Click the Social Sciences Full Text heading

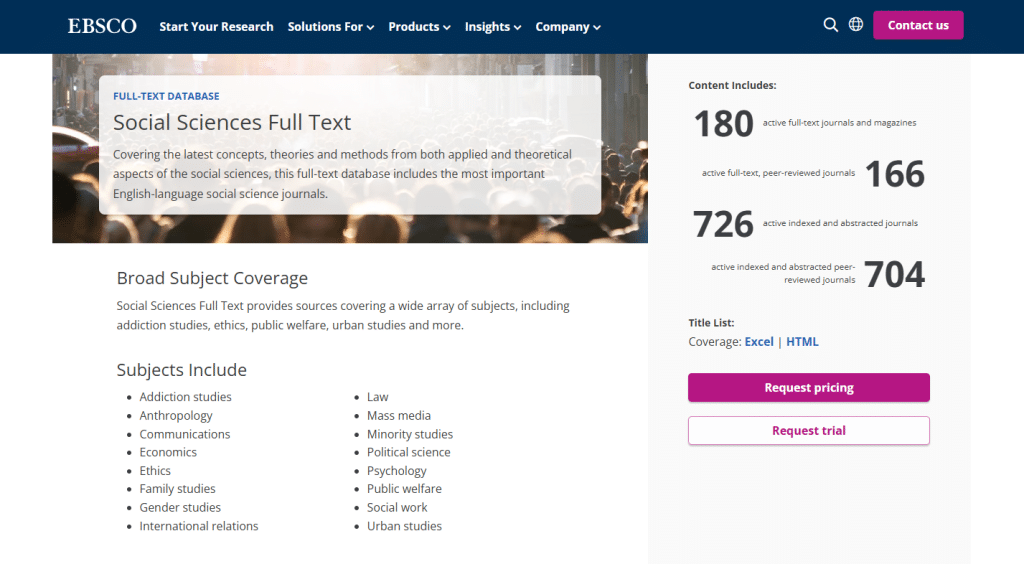[232, 123]
